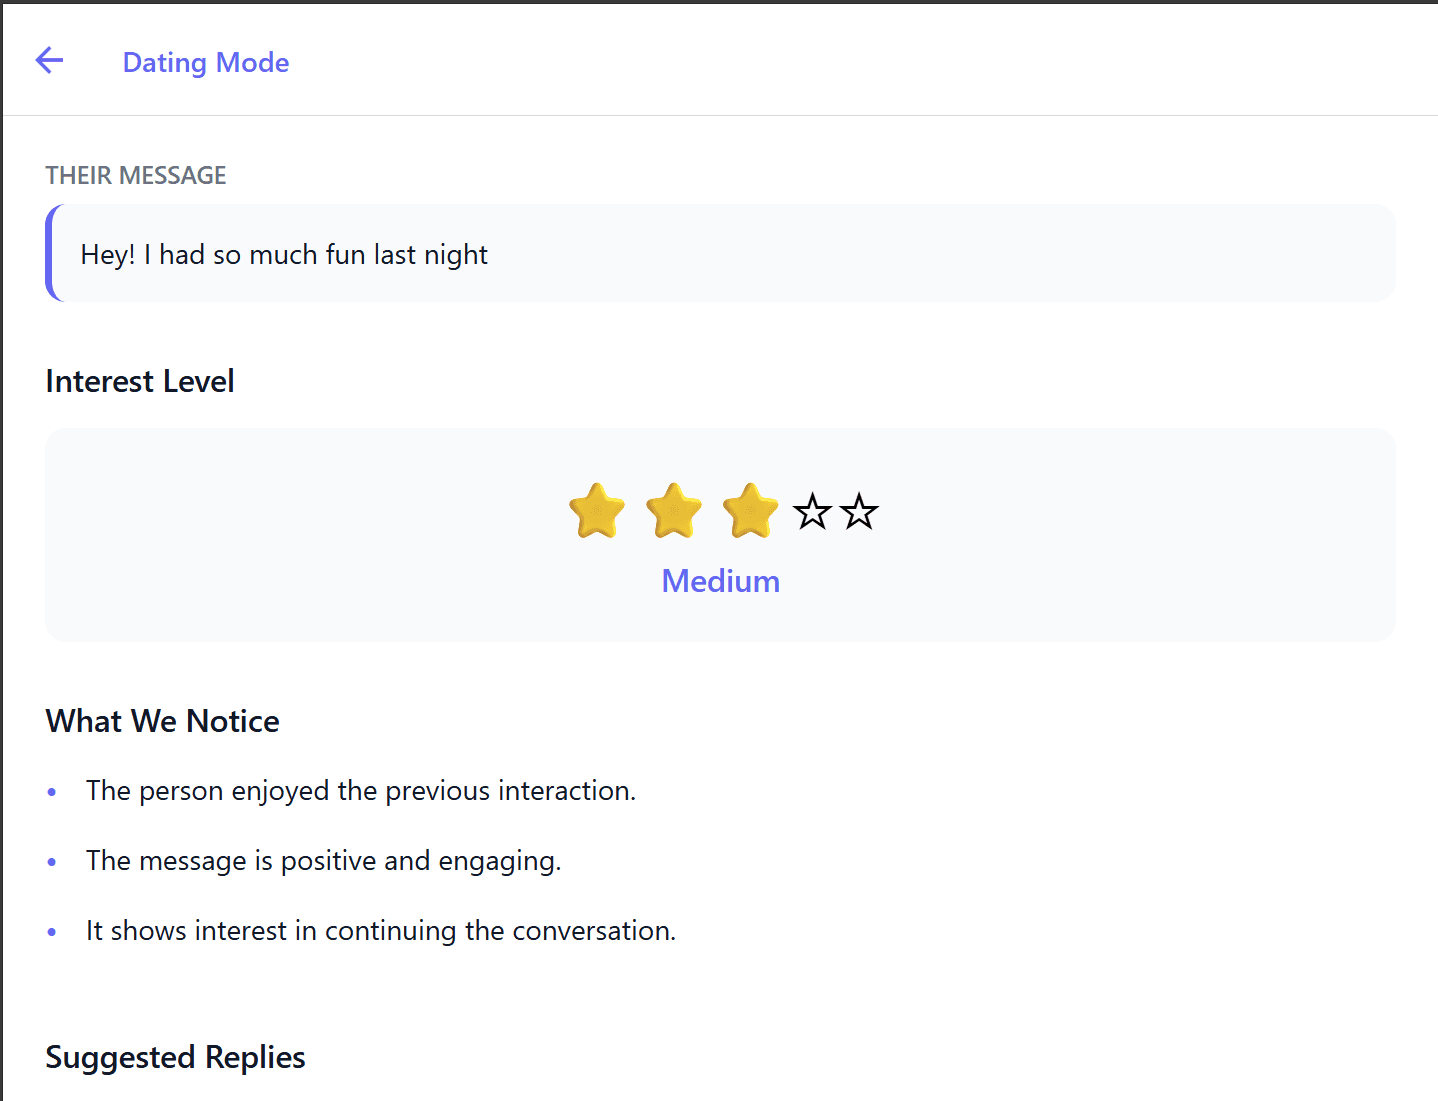
Task: Click the second gold star
Action: 674,511
